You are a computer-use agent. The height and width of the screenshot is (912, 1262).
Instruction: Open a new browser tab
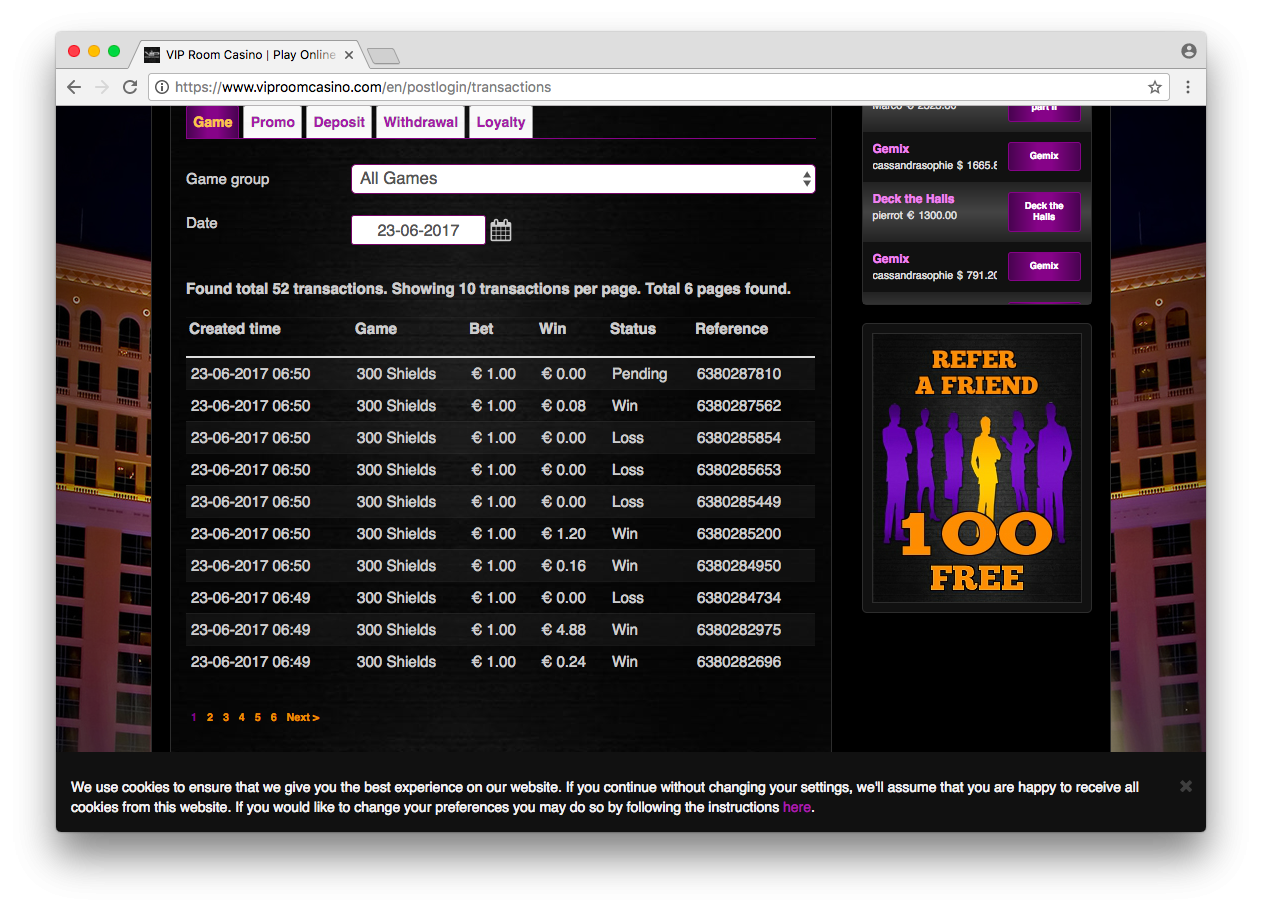[383, 55]
